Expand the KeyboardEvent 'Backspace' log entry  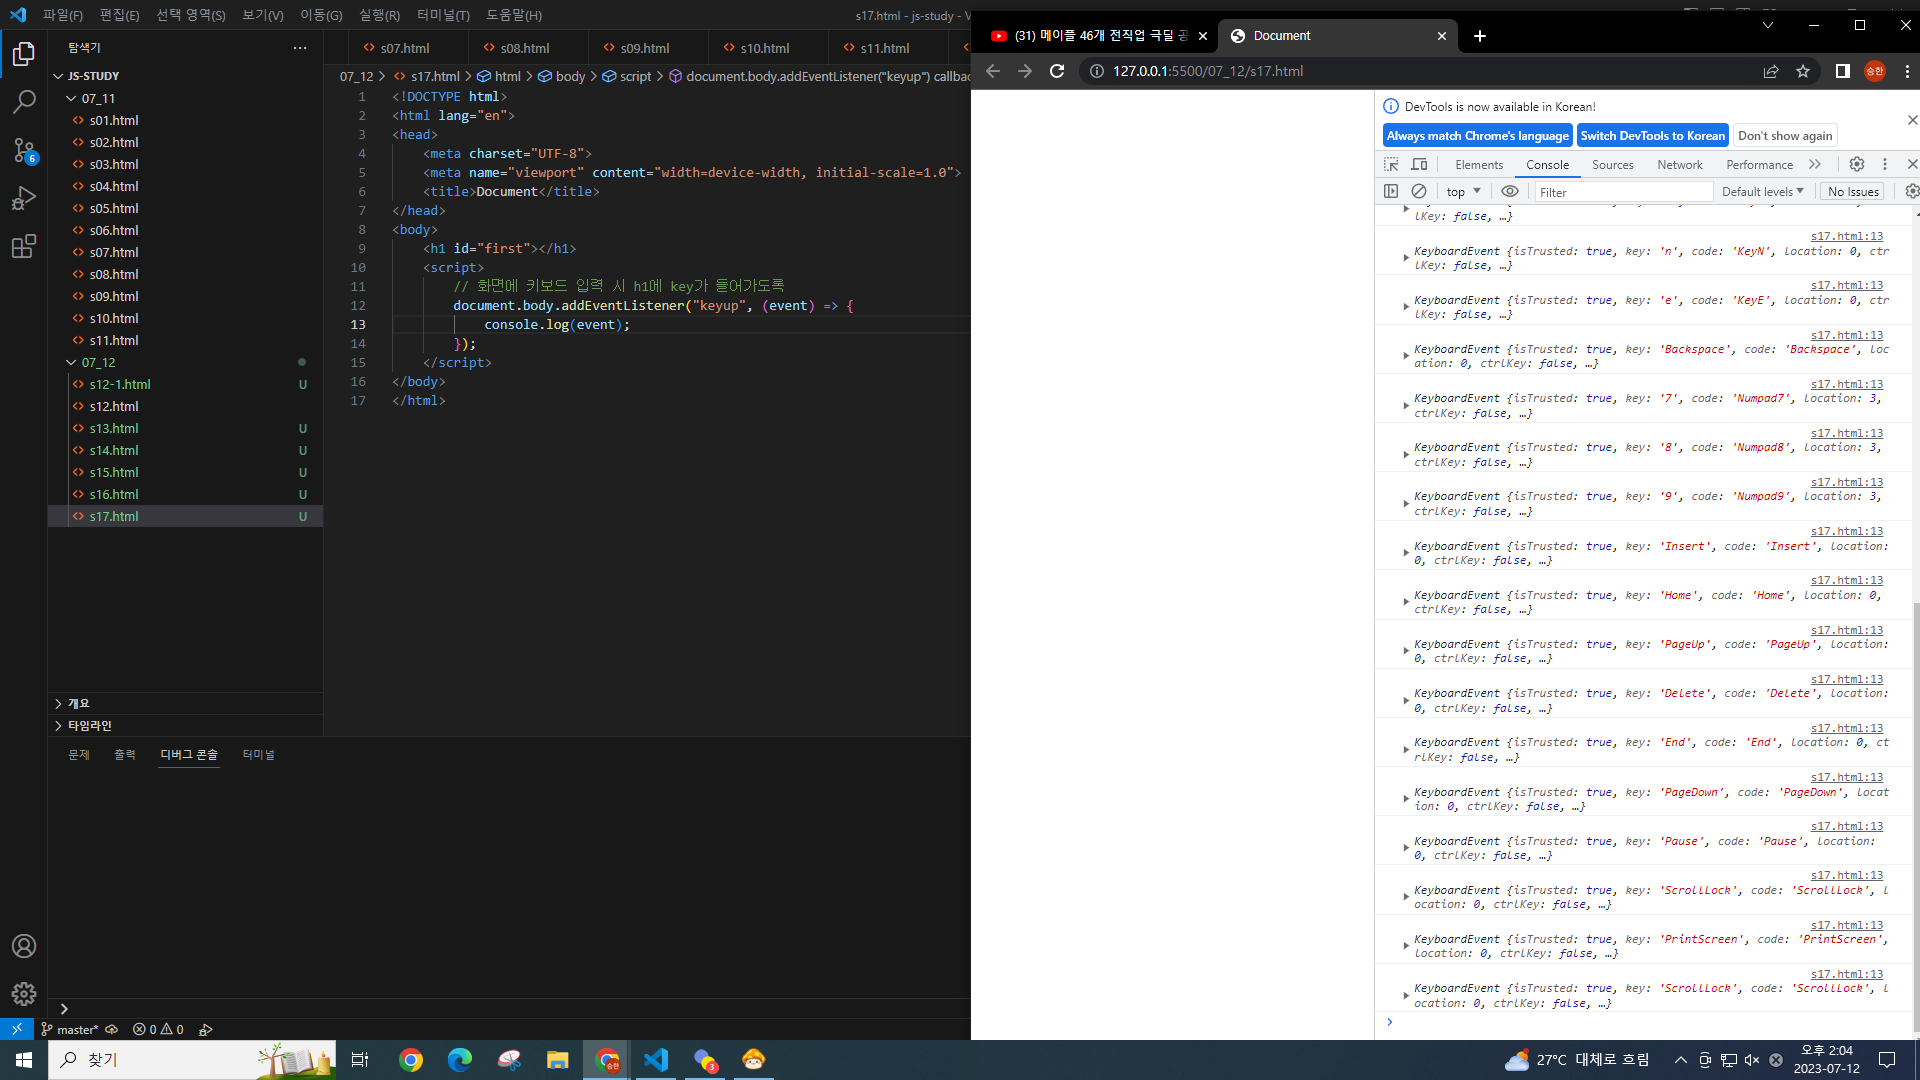coord(1406,355)
